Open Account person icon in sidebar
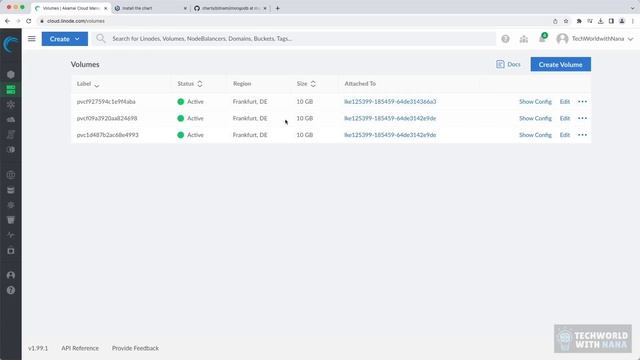Screen dimensions: 640x360 pyautogui.click(x=11, y=275)
